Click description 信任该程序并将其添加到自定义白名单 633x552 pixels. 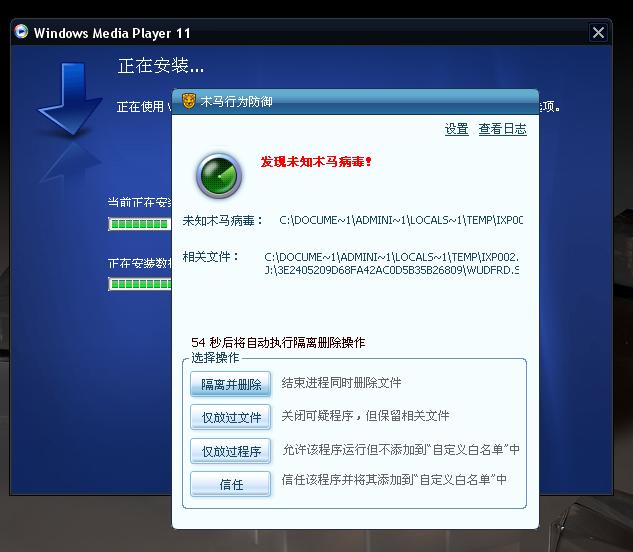pos(394,480)
